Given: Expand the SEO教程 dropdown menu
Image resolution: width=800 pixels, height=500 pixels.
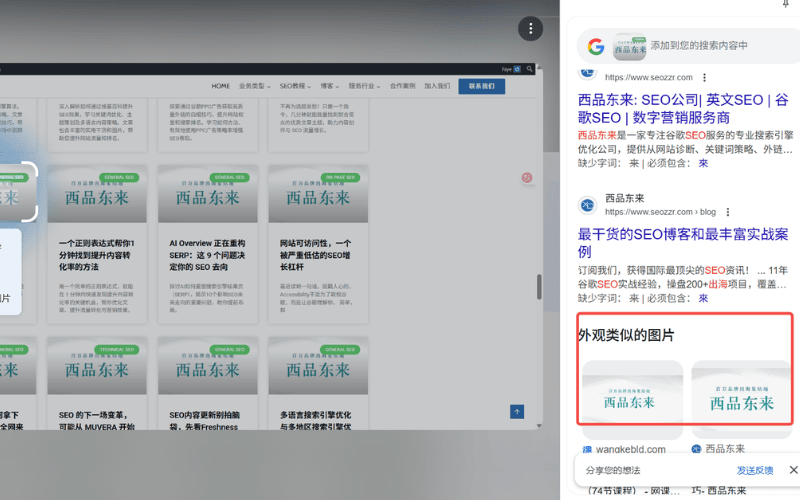Looking at the screenshot, I should 295,86.
